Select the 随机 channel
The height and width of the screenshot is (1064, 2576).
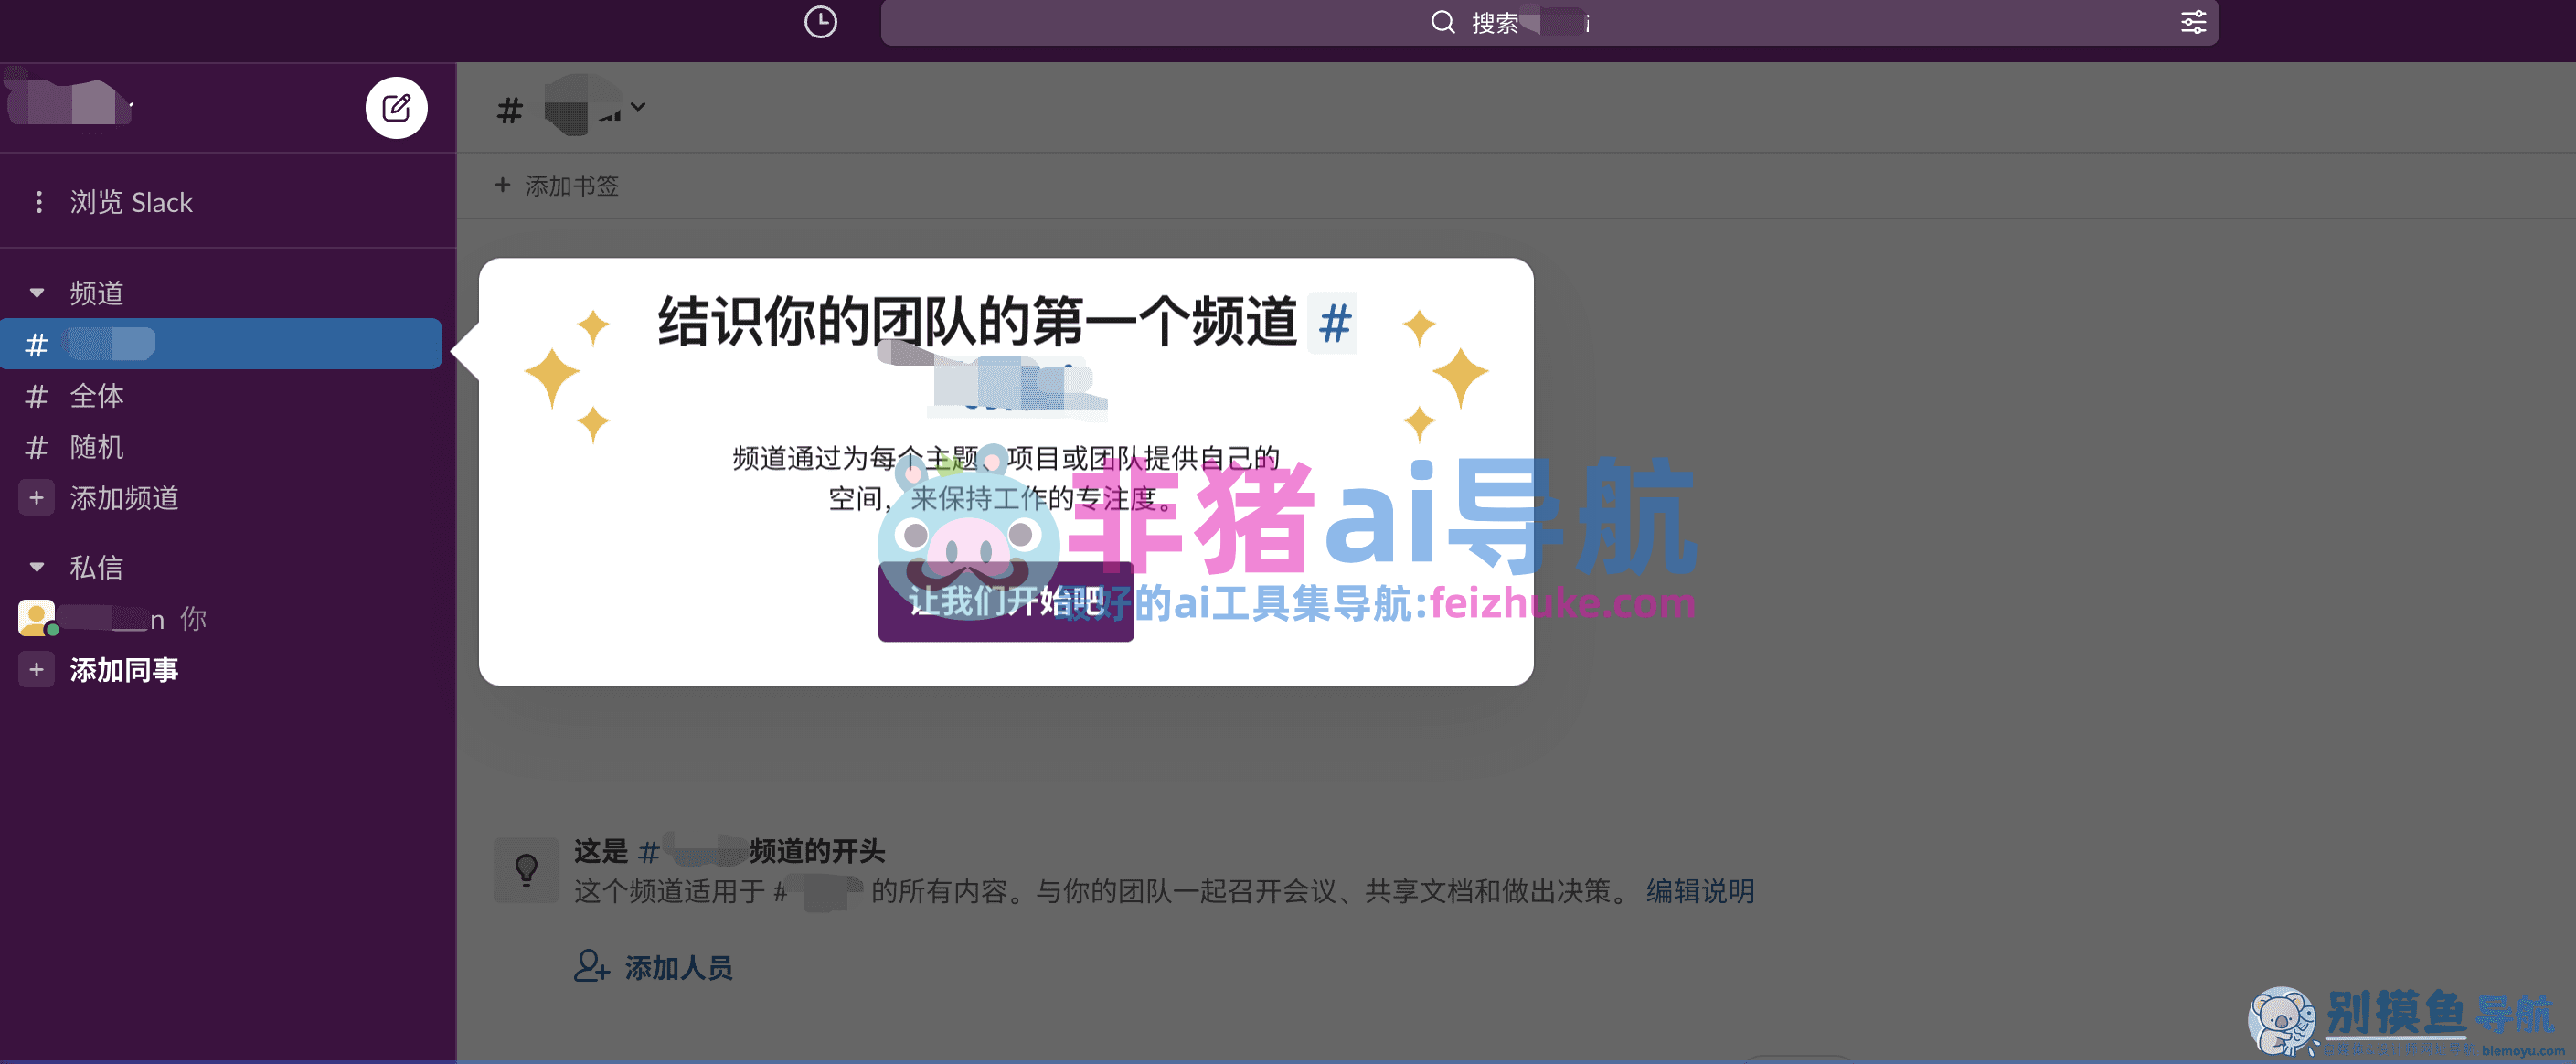pos(97,447)
